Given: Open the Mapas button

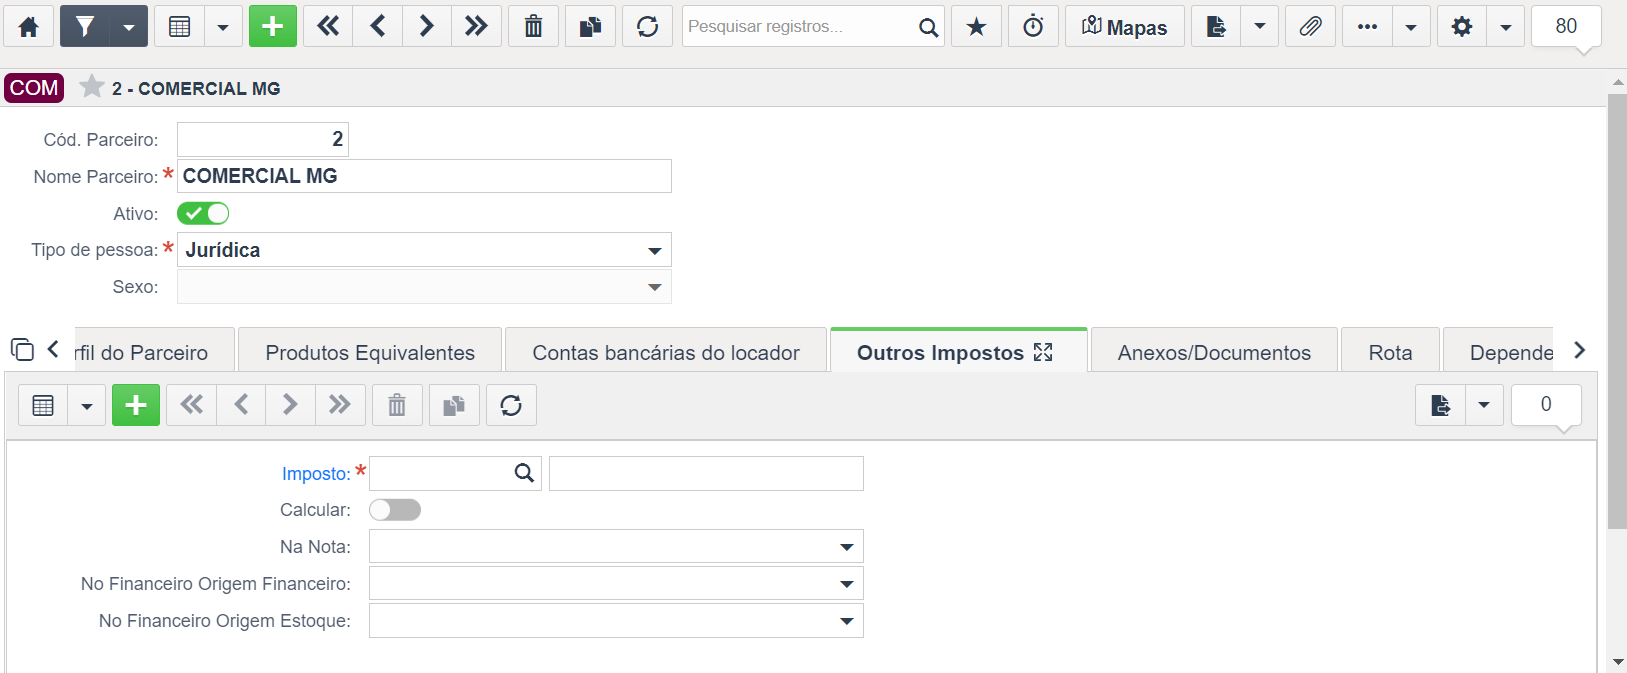Looking at the screenshot, I should [1125, 26].
